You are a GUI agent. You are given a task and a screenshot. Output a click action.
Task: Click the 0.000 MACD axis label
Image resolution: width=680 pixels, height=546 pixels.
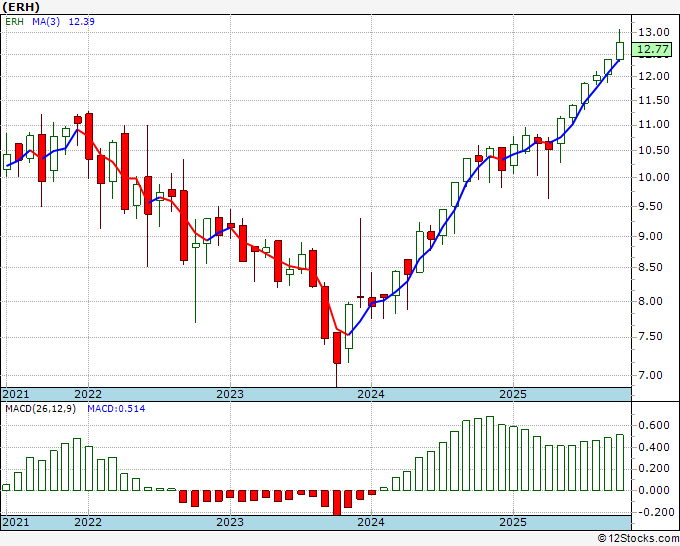pyautogui.click(x=654, y=490)
